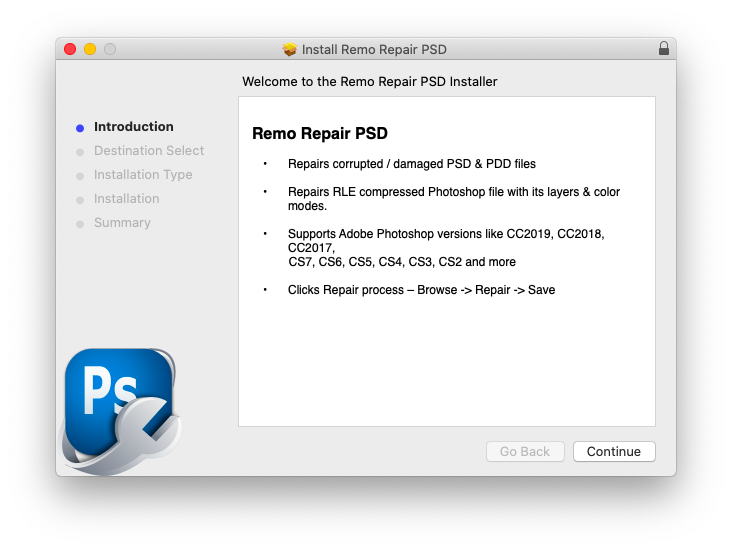Click the 'Repairs RLE compressed Photoshop file' line
Image resolution: width=732 pixels, height=550 pixels.
pyautogui.click(x=454, y=192)
